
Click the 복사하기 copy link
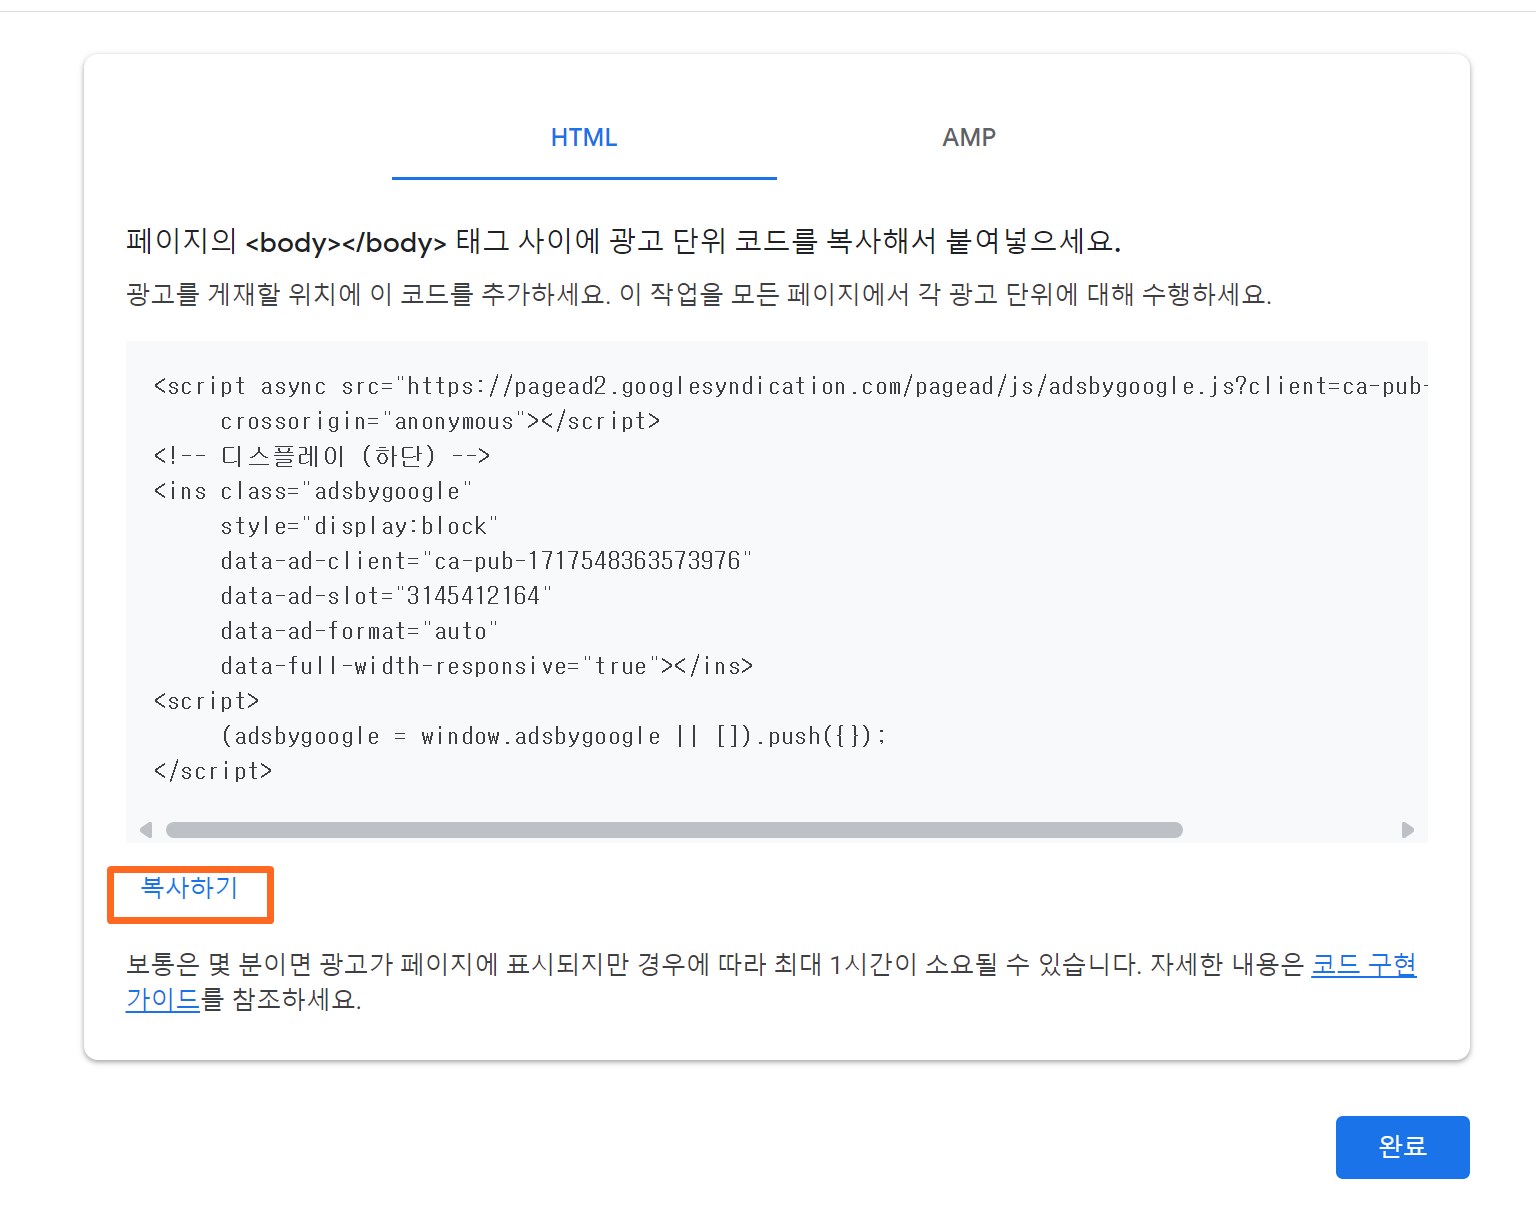[190, 890]
